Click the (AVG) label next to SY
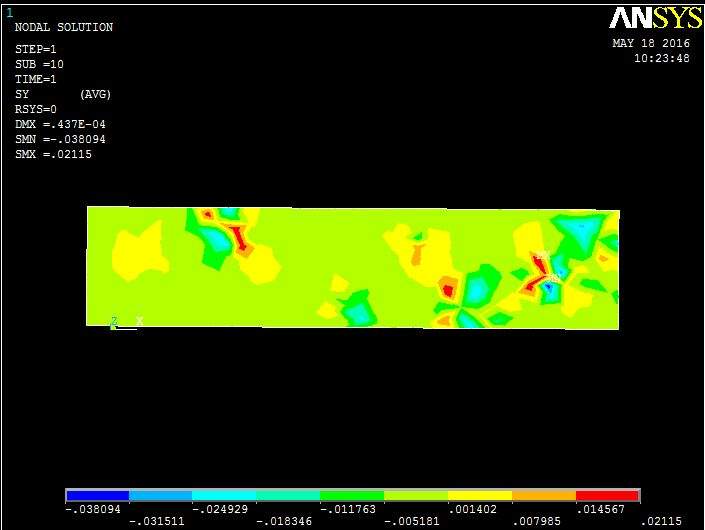This screenshot has height=530, width=705. [95, 94]
